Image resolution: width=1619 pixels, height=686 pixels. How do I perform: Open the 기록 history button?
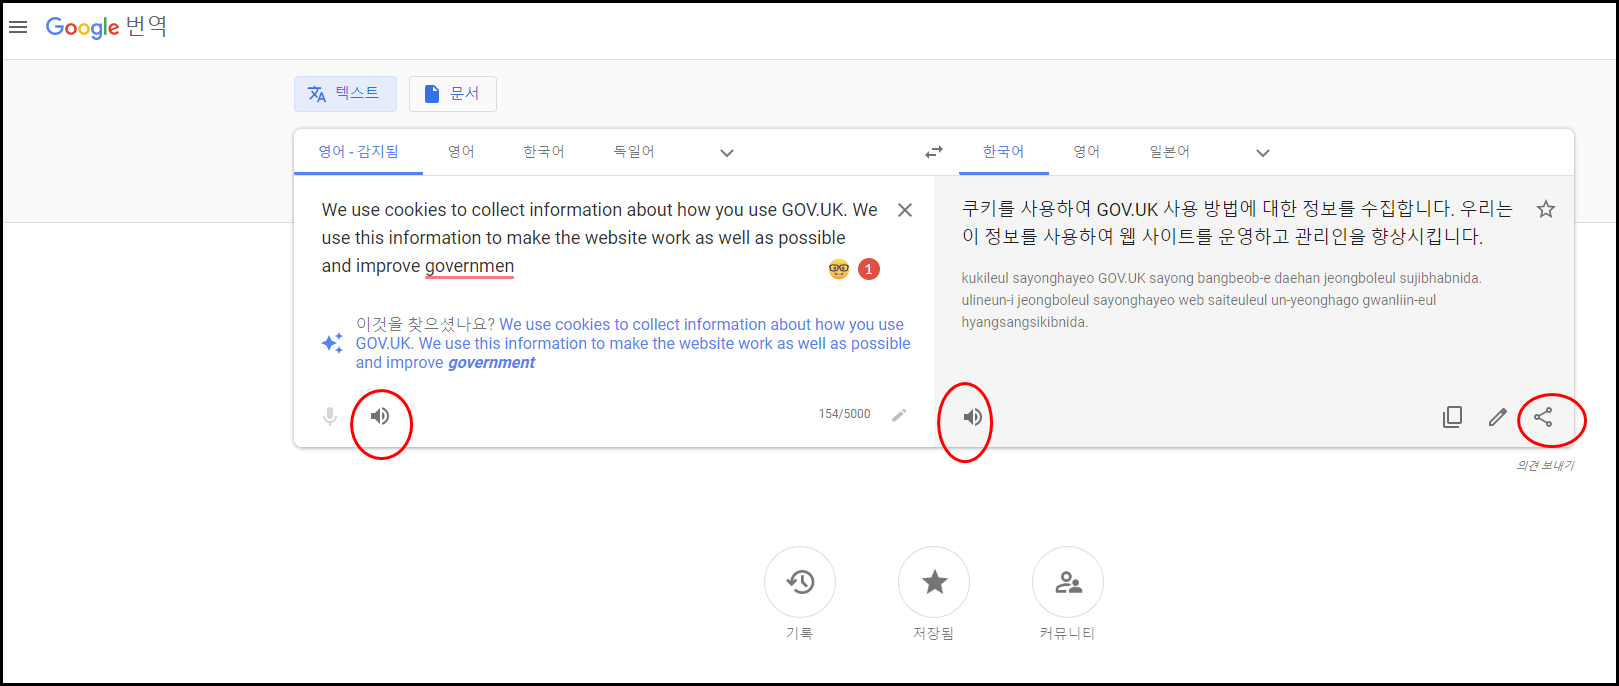[800, 582]
